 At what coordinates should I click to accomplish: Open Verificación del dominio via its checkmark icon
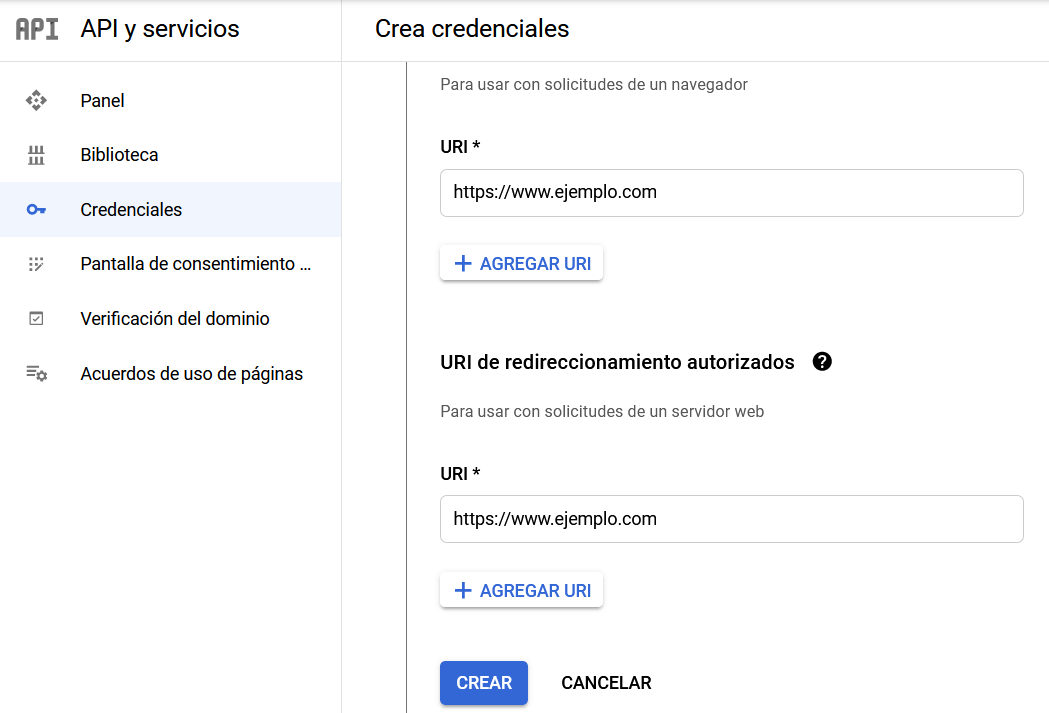[37, 318]
